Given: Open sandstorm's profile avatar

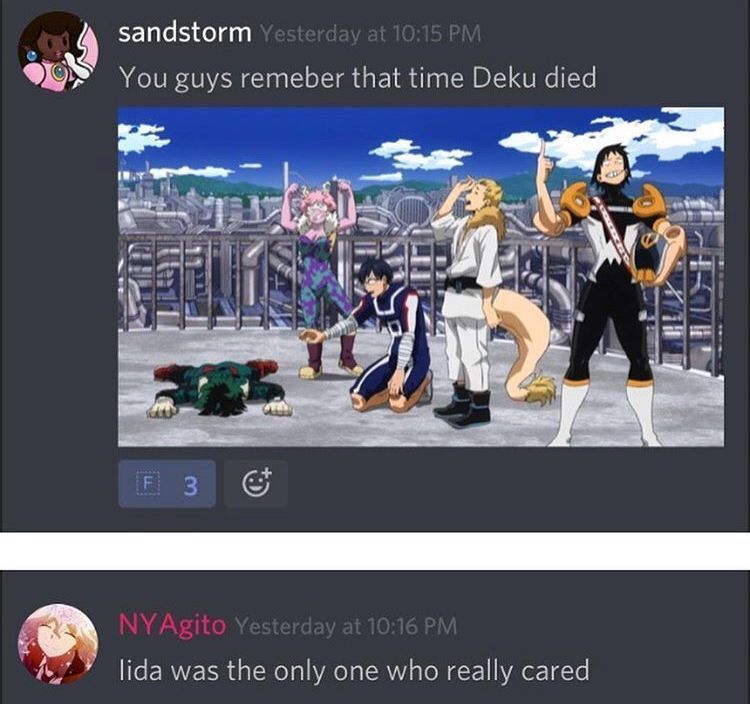Looking at the screenshot, I should [58, 51].
